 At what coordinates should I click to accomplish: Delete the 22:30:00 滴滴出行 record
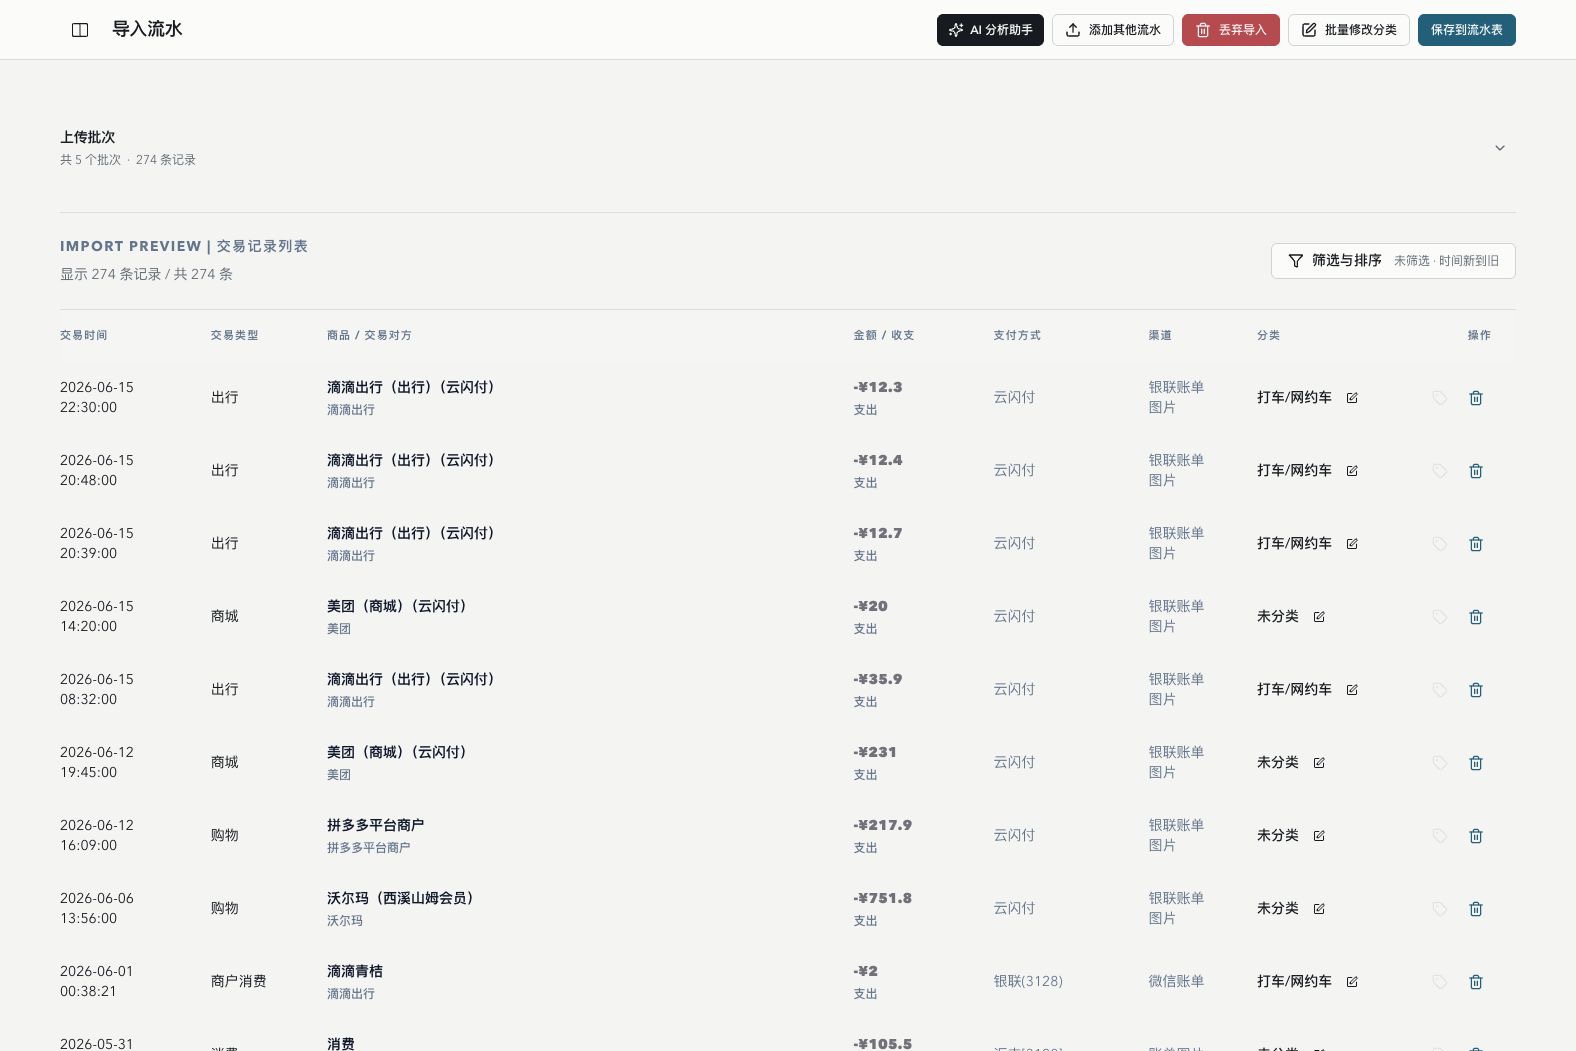(x=1476, y=398)
